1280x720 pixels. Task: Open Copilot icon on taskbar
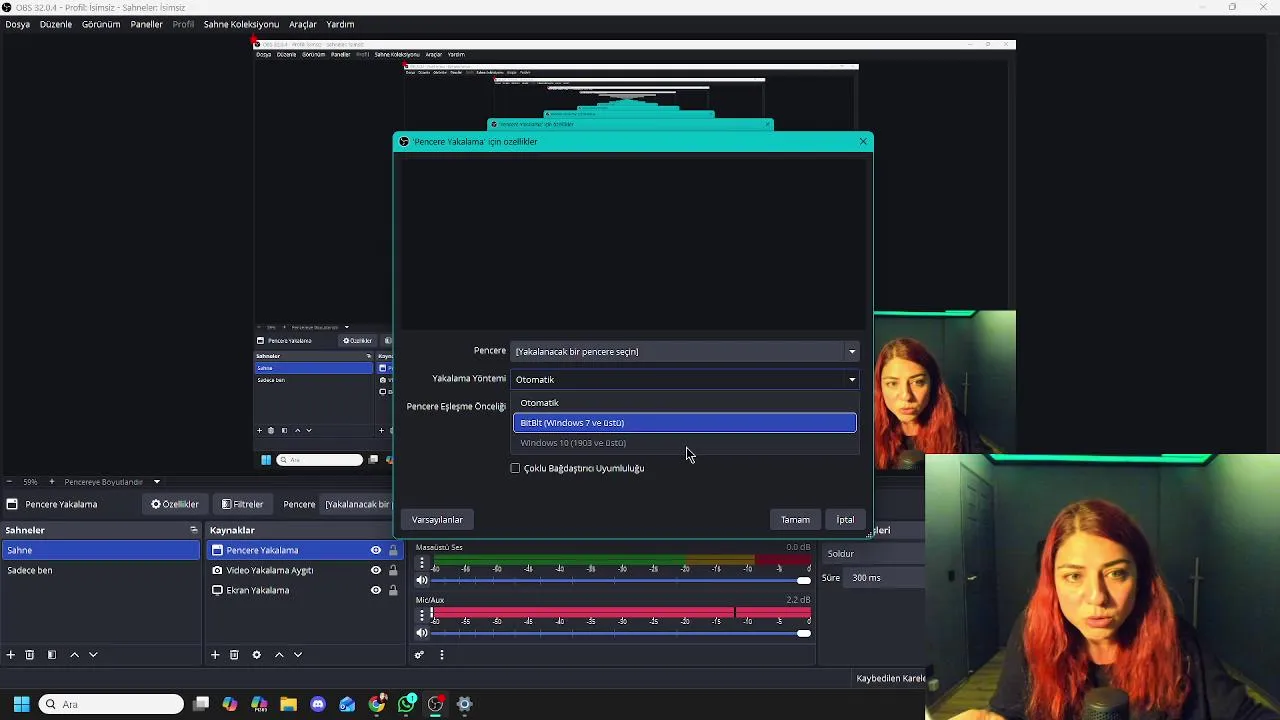tap(230, 704)
